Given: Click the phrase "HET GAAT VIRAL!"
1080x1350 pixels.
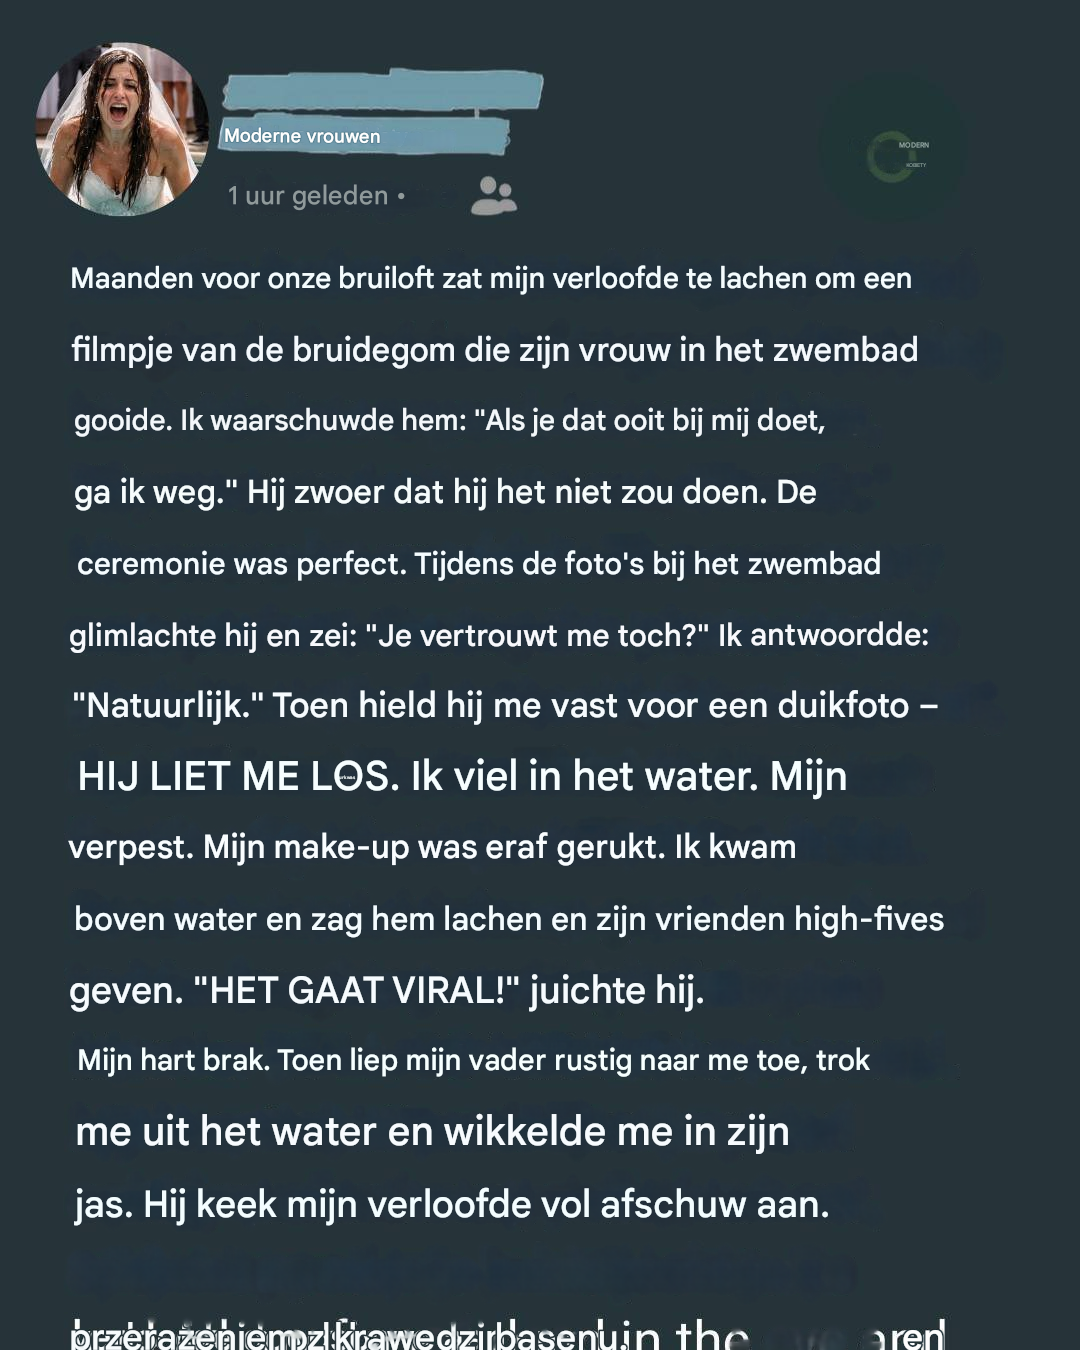Looking at the screenshot, I should 354,991.
